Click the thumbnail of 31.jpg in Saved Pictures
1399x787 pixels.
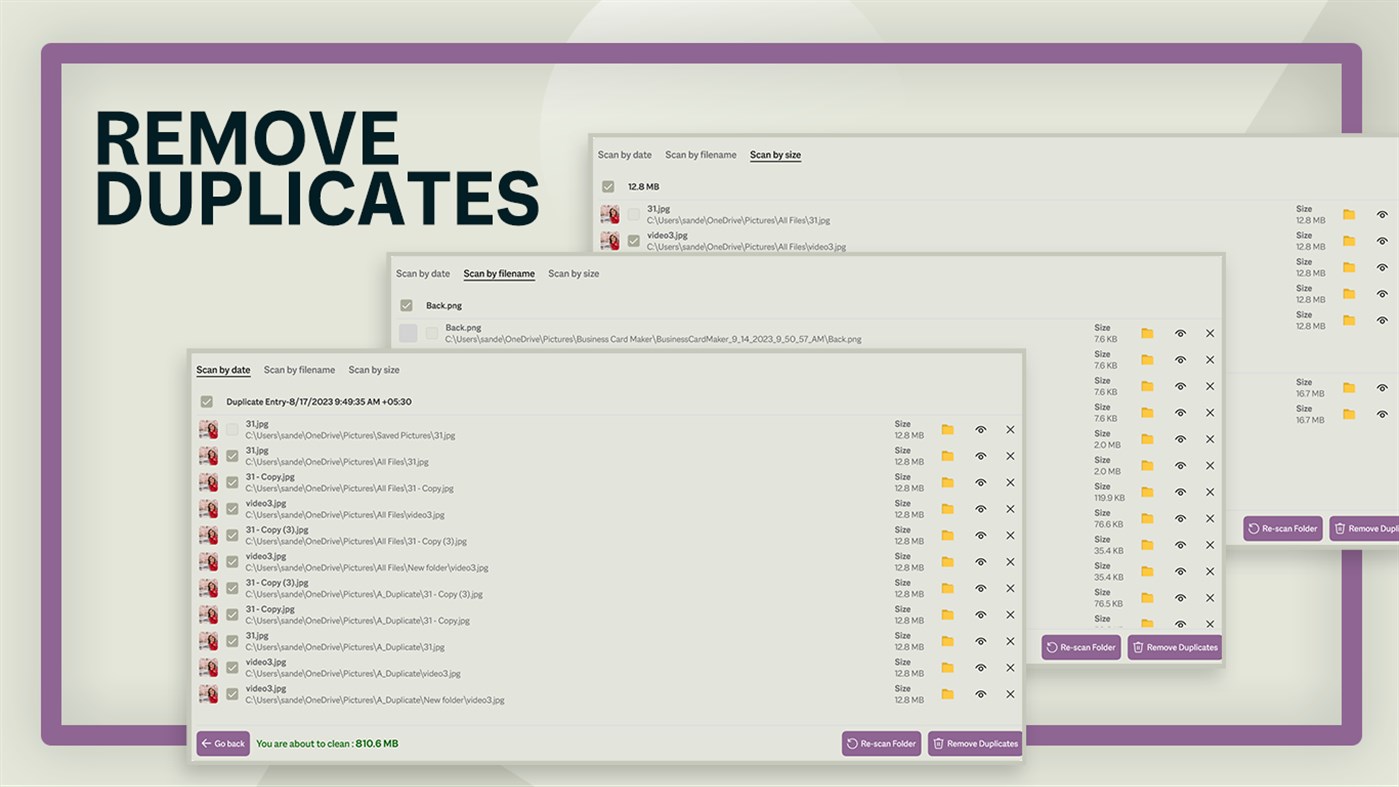(209, 429)
